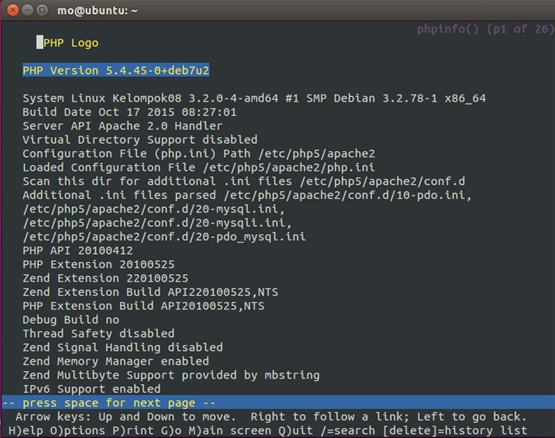Click the 'Build Date Oct 17 2015' line

pyautogui.click(x=130, y=112)
